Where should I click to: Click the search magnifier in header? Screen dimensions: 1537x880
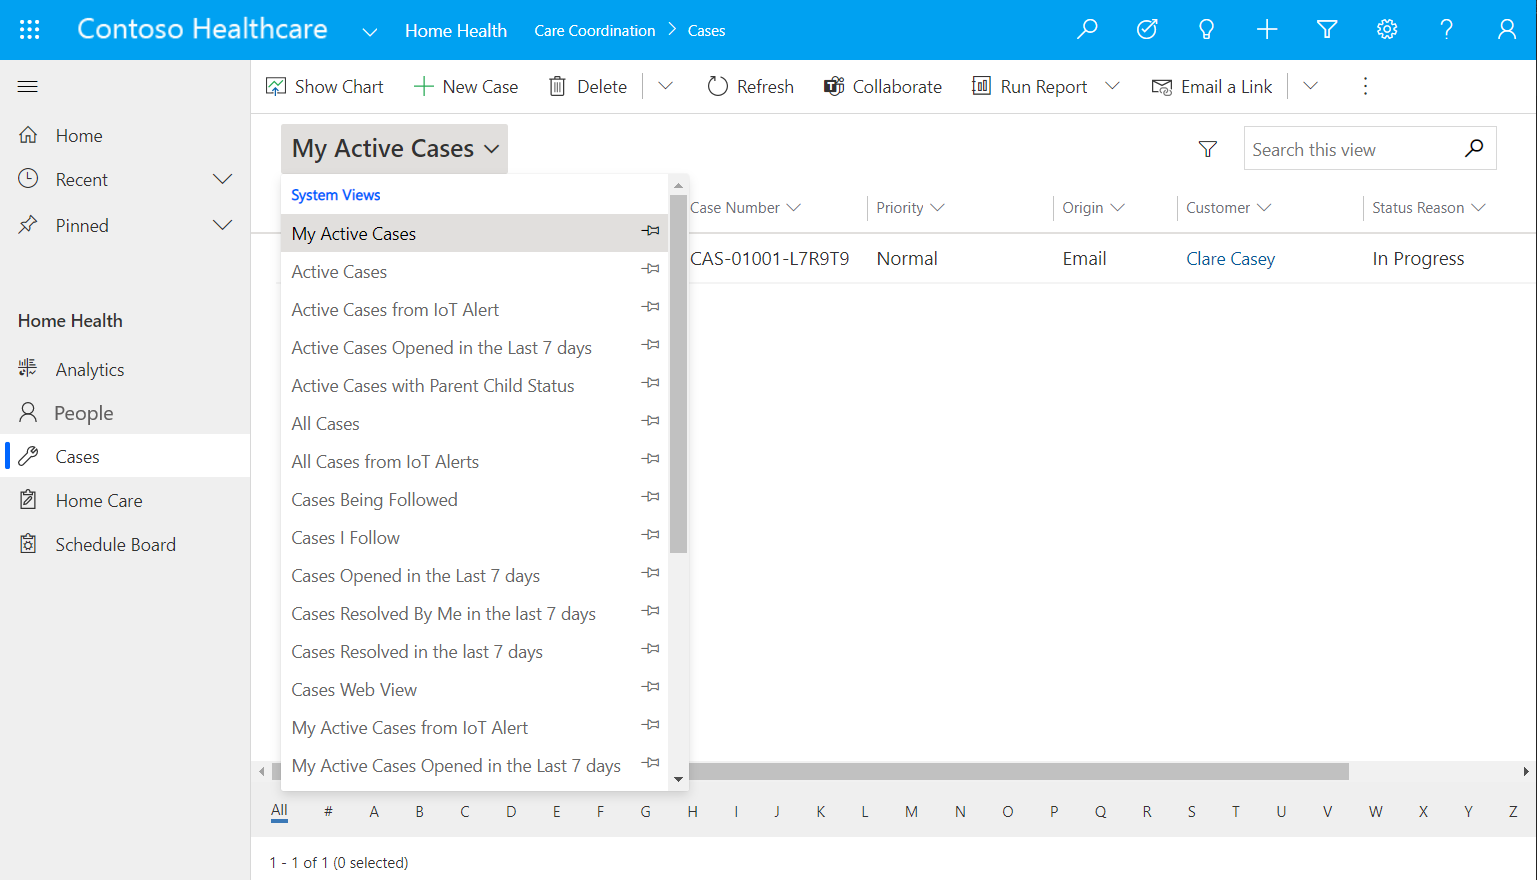pos(1087,30)
